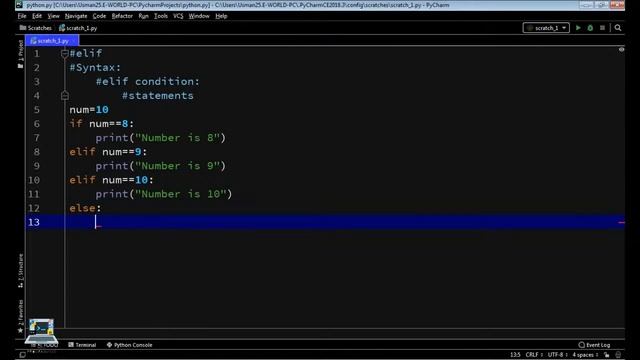Open the Refactor menu
Screen dimensions: 640x360
click(x=122, y=16)
